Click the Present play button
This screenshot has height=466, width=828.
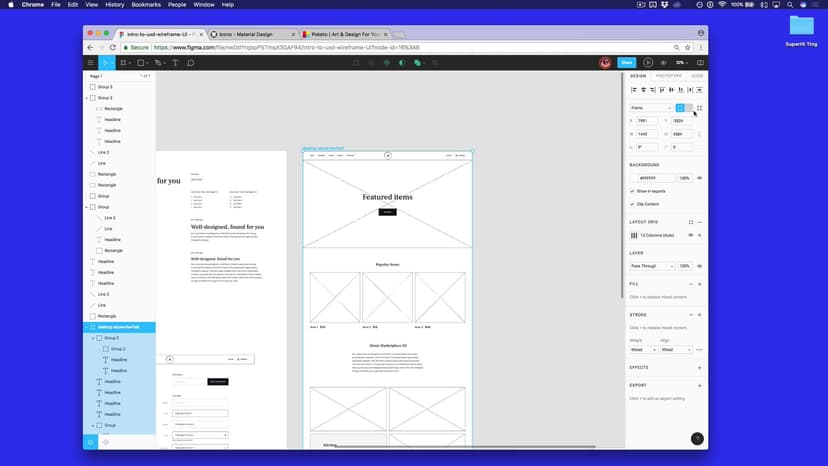(x=648, y=63)
